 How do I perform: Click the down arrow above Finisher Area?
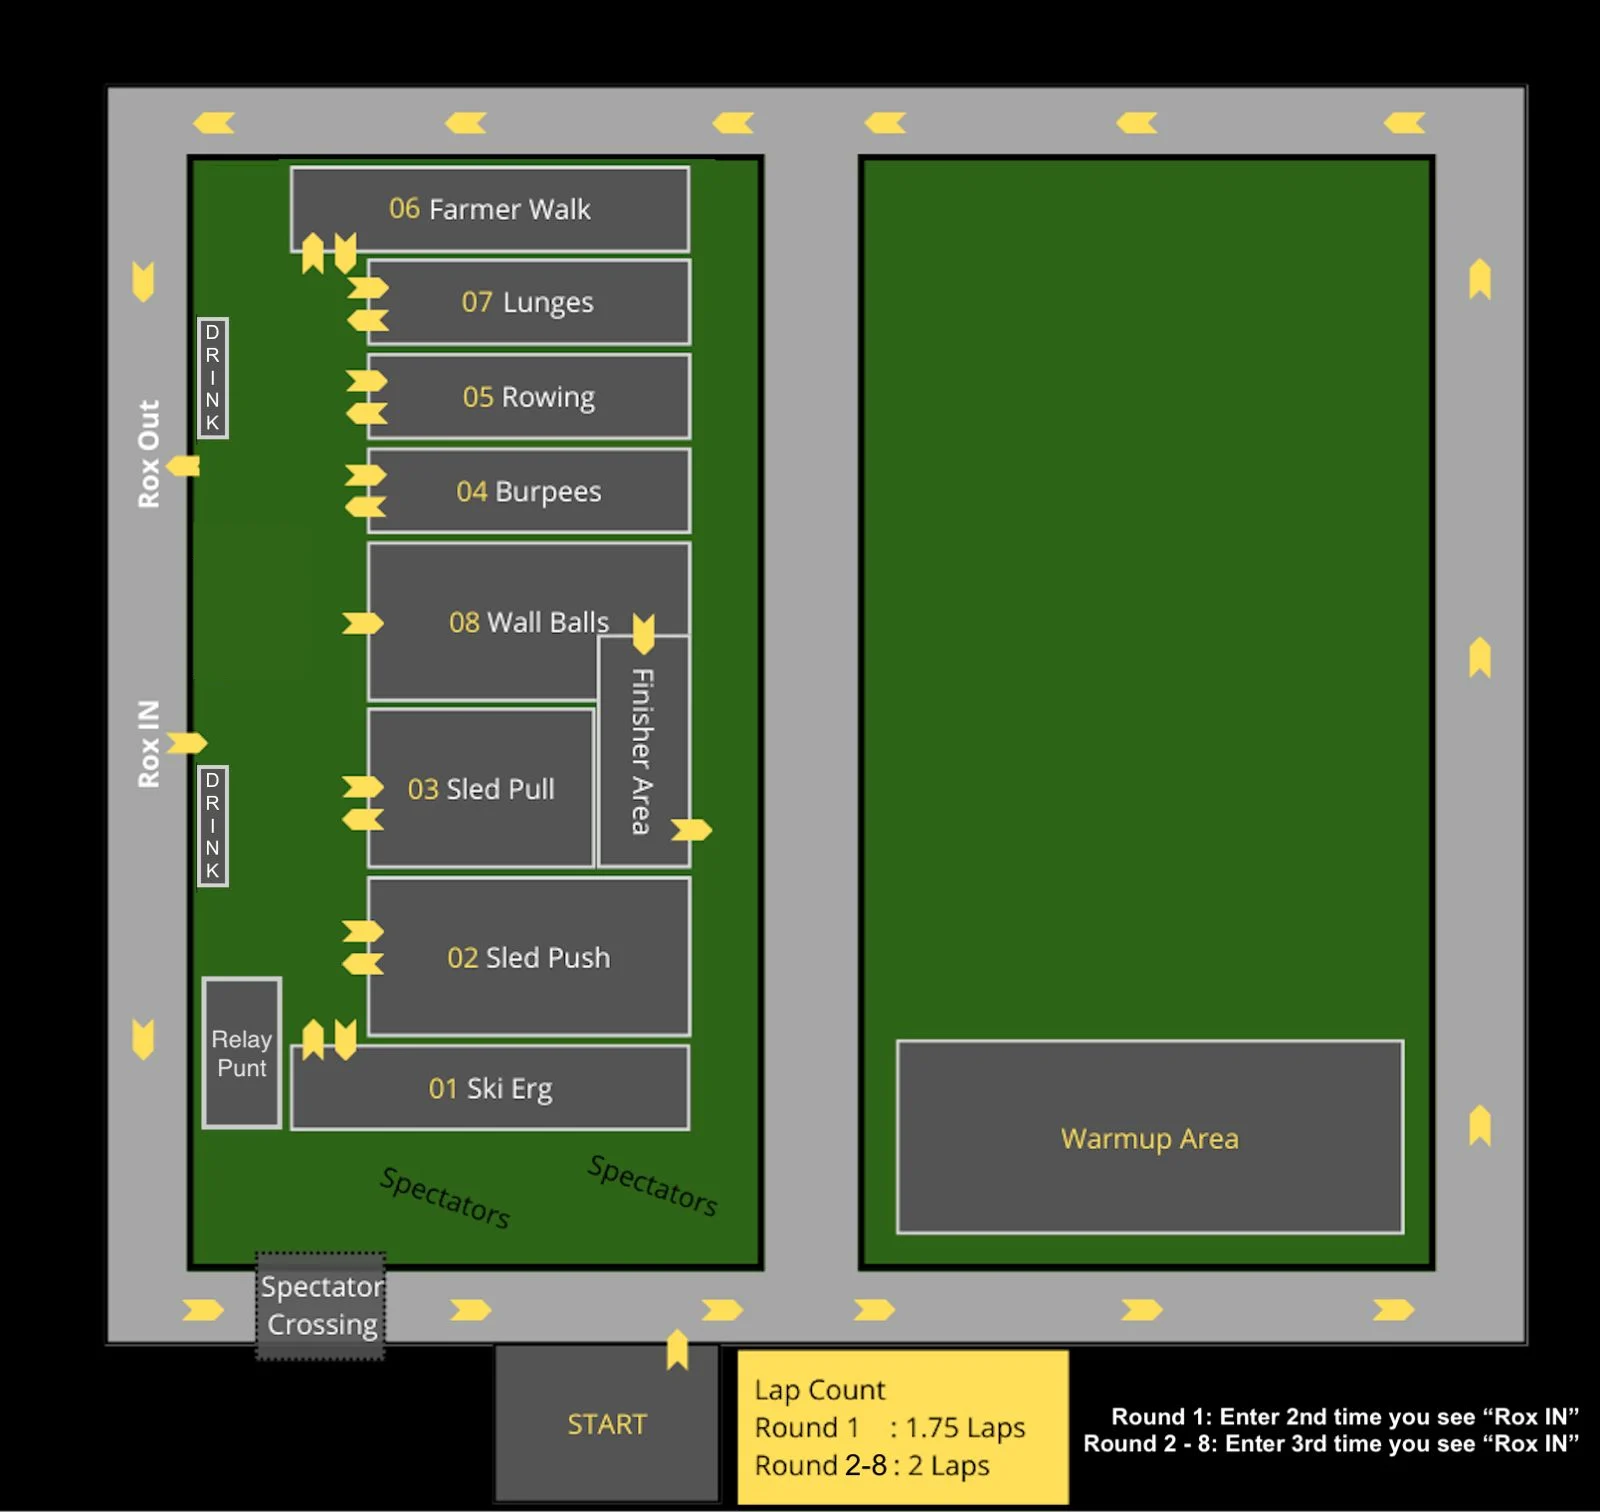(644, 634)
